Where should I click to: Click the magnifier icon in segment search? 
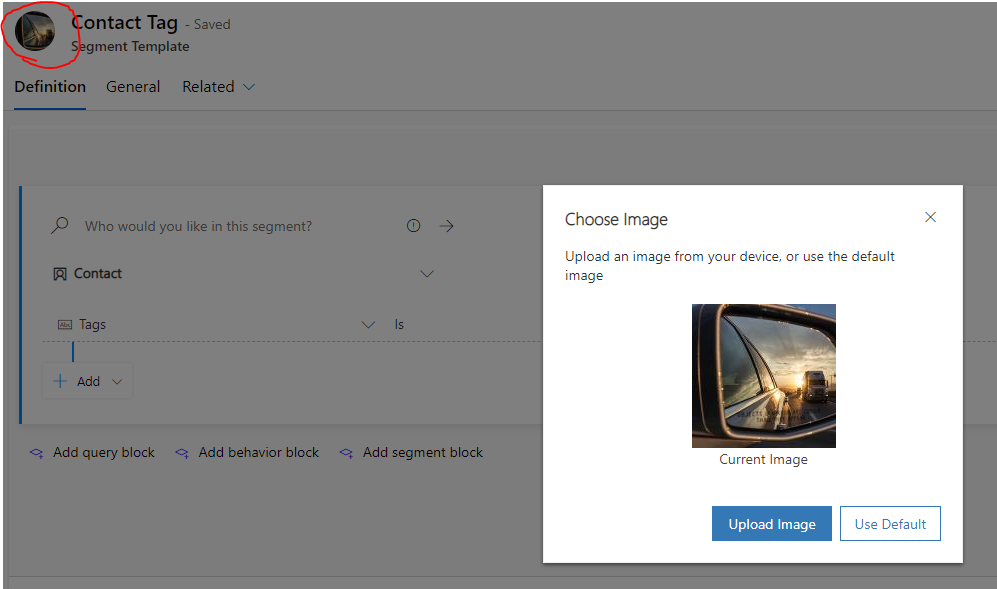pyautogui.click(x=60, y=226)
